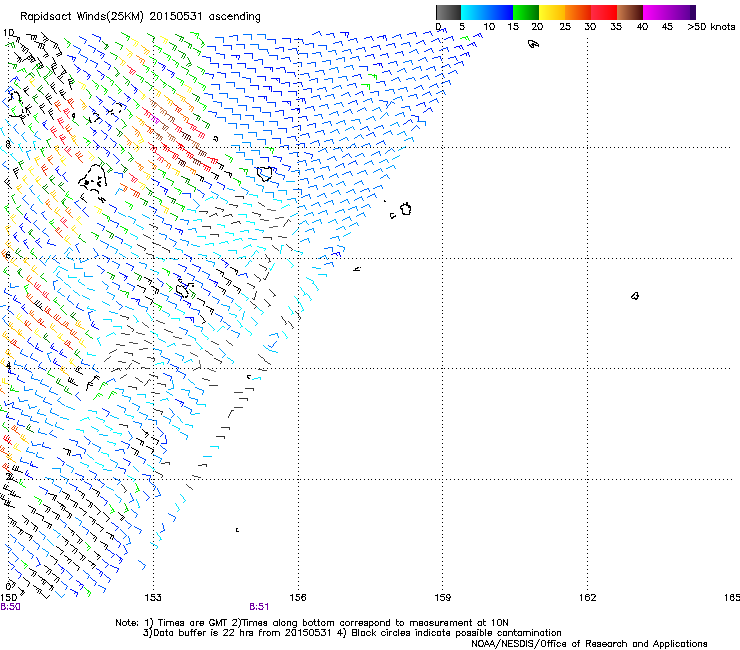
Task: Click the orange 25-30 knots legend swatch
Action: 578,12
